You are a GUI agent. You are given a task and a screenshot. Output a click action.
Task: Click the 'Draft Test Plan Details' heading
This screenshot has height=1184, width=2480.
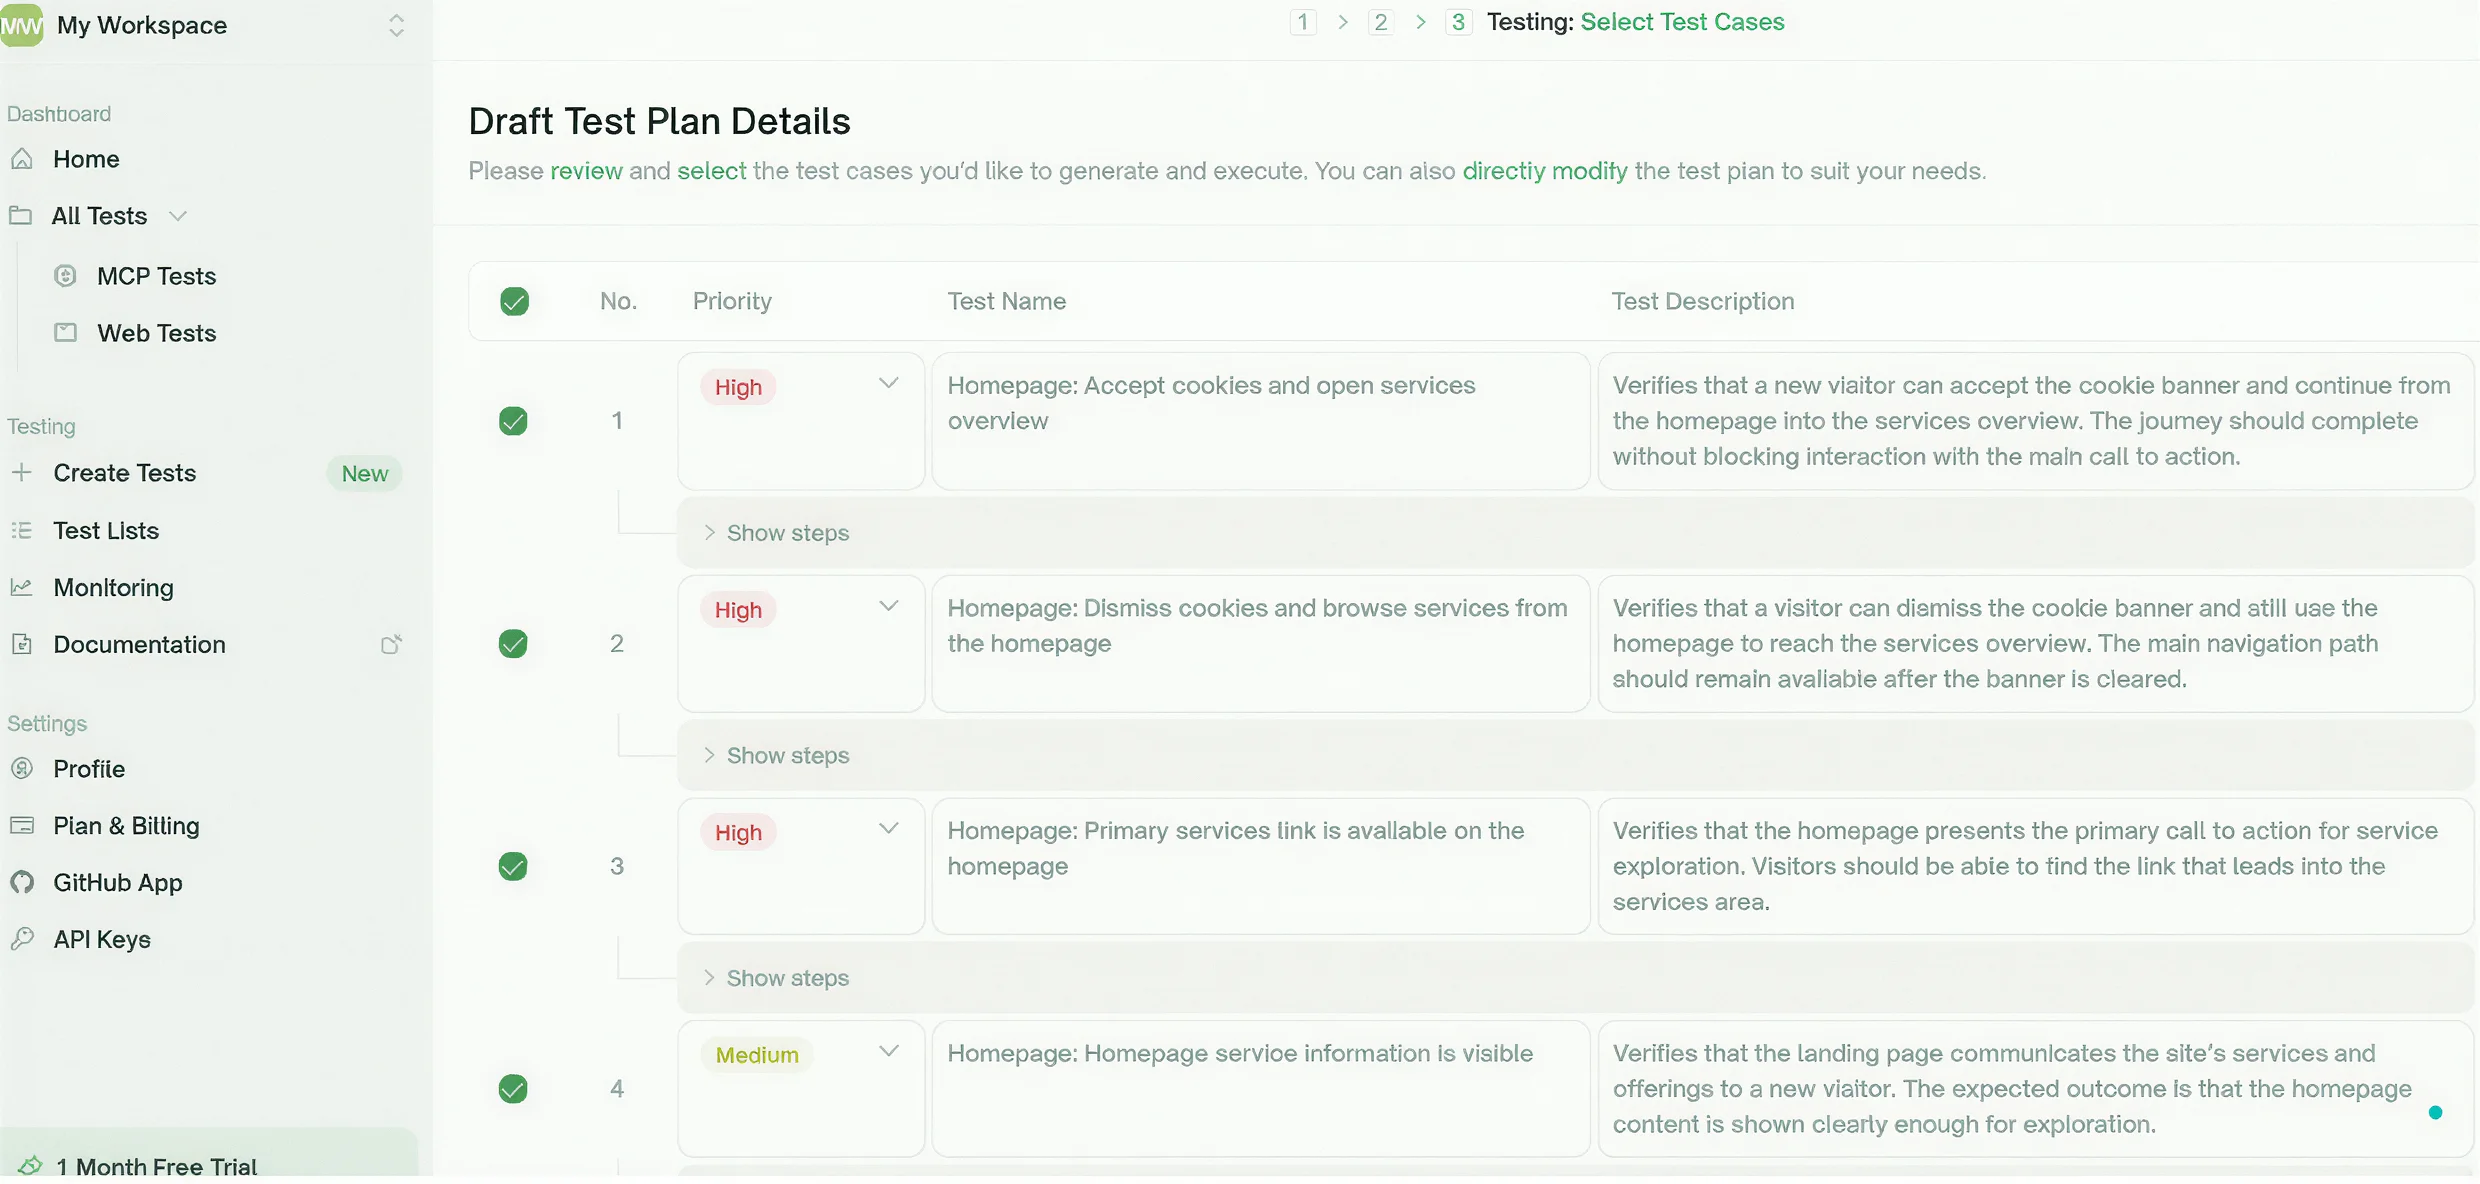pyautogui.click(x=659, y=121)
